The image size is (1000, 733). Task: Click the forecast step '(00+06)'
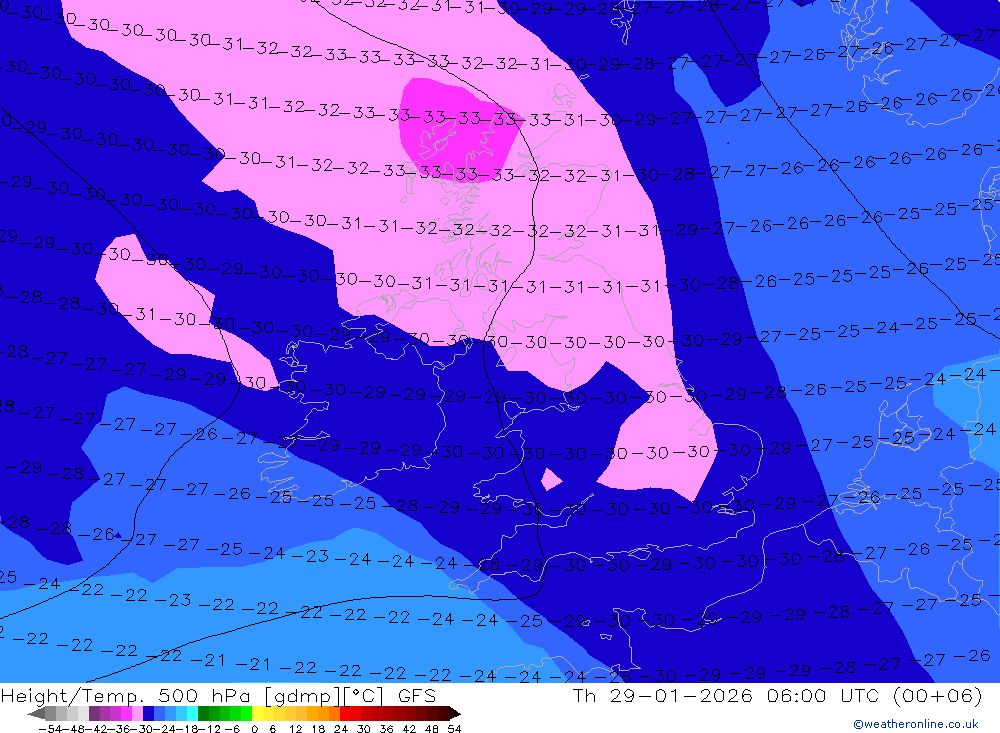pyautogui.click(x=938, y=695)
